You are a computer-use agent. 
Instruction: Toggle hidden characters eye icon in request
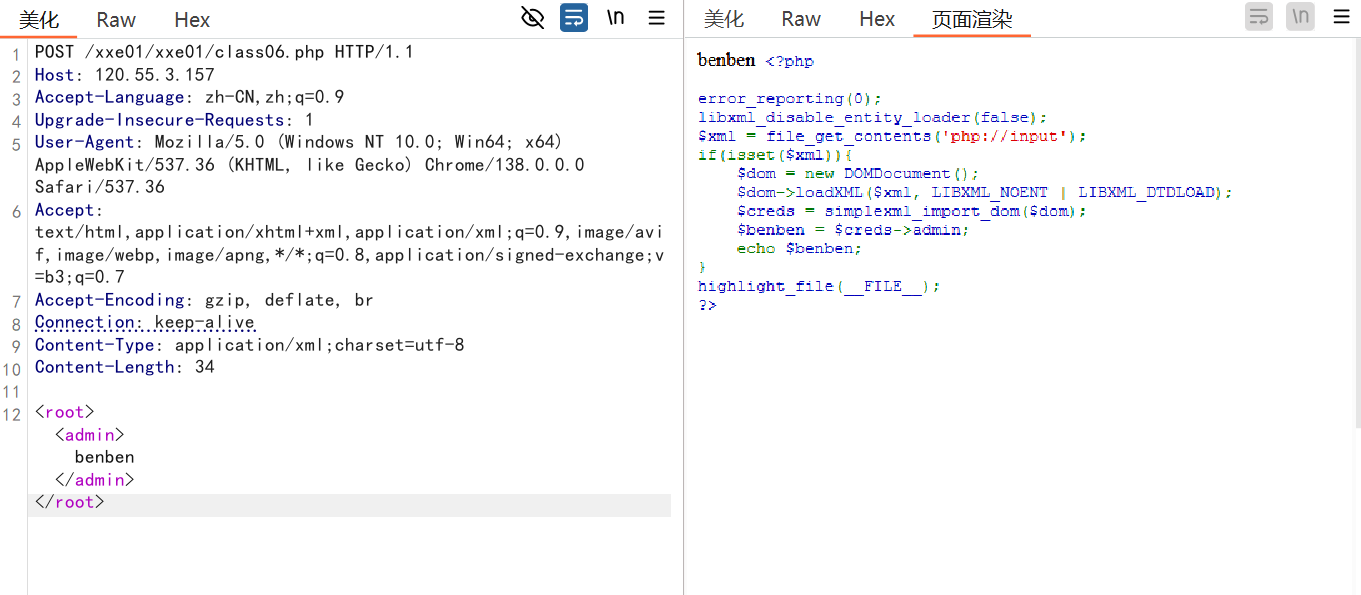533,17
